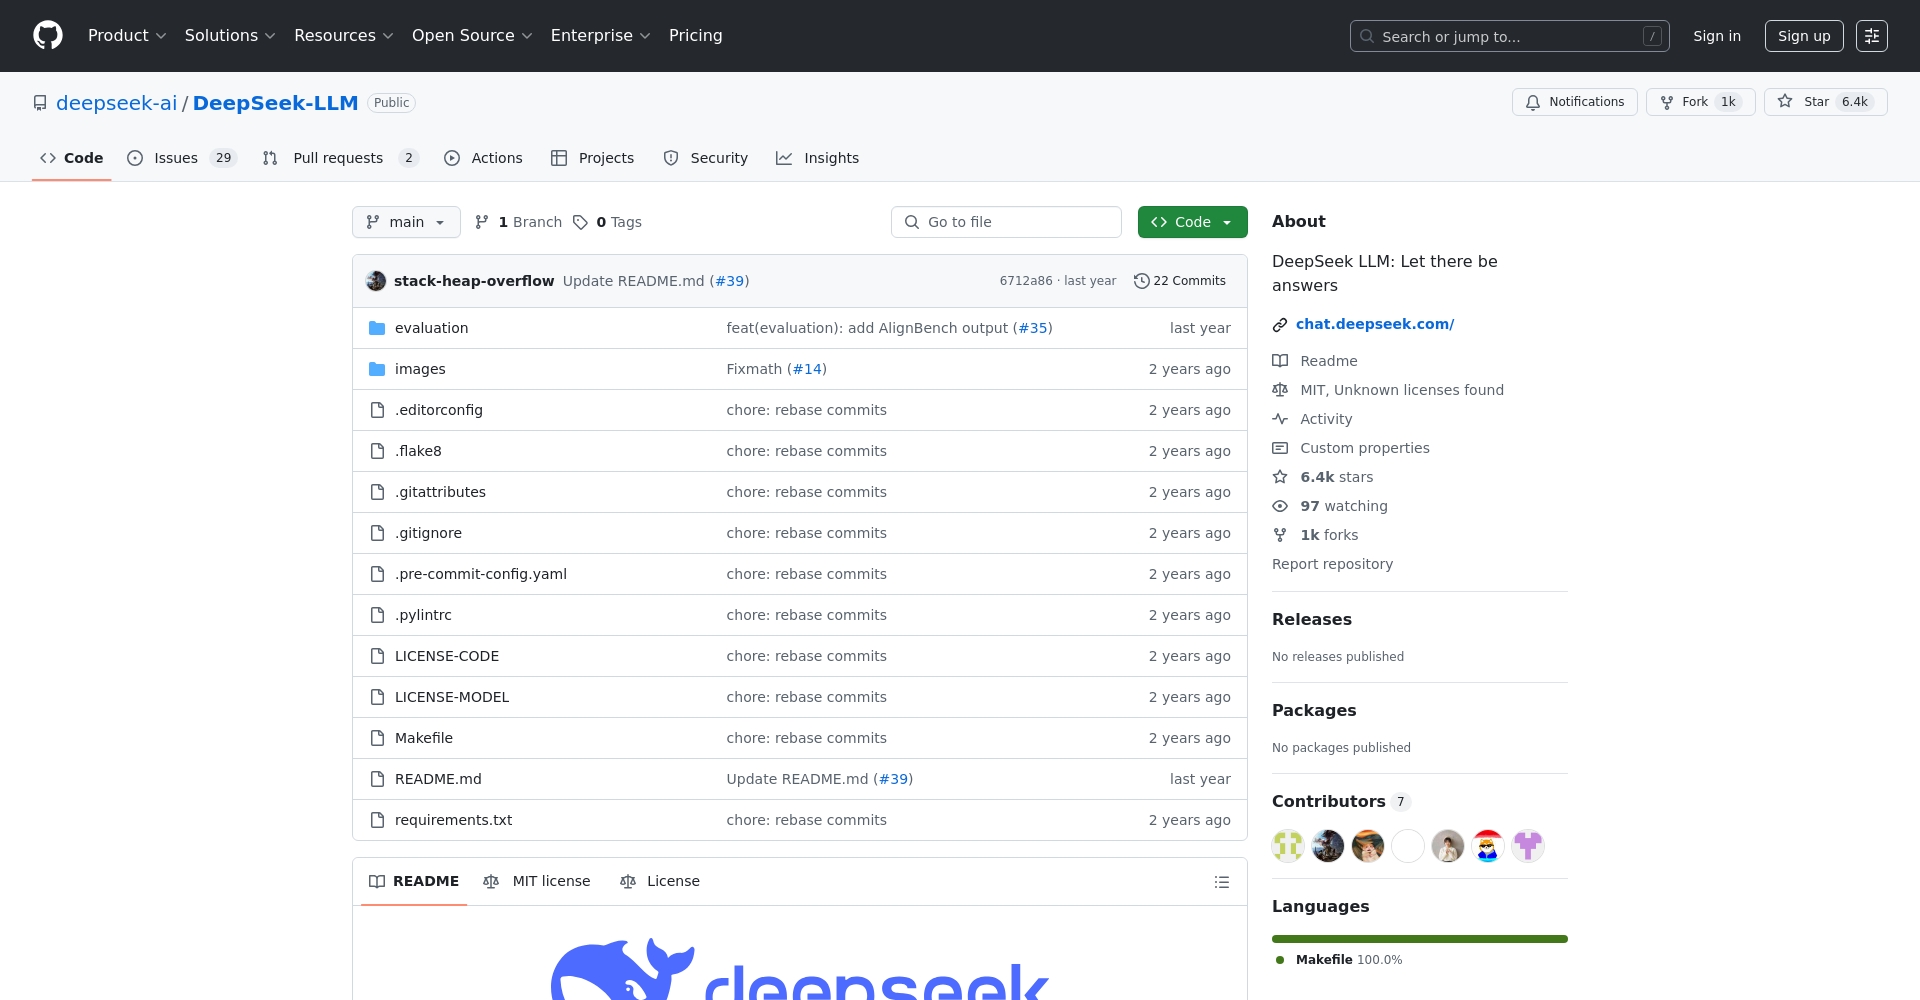Click the Activity pulse icon in About
This screenshot has height=1000, width=1920.
click(x=1280, y=419)
